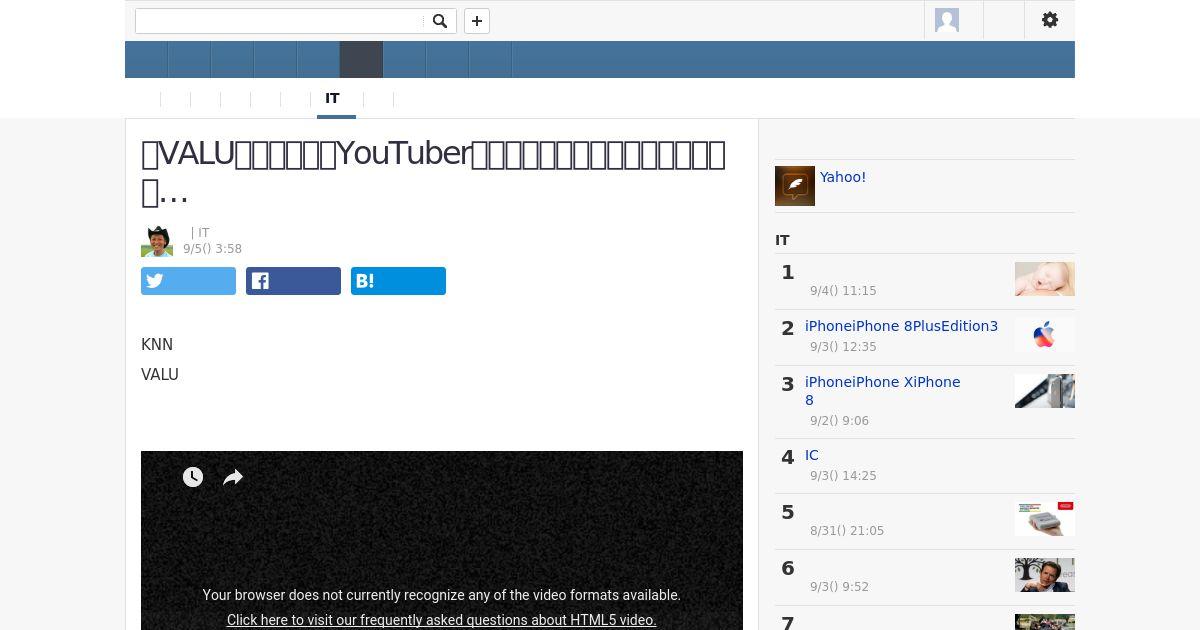Click the Apple logo thumbnail in ranking 2
Viewport: 1200px width, 630px height.
[1045, 335]
